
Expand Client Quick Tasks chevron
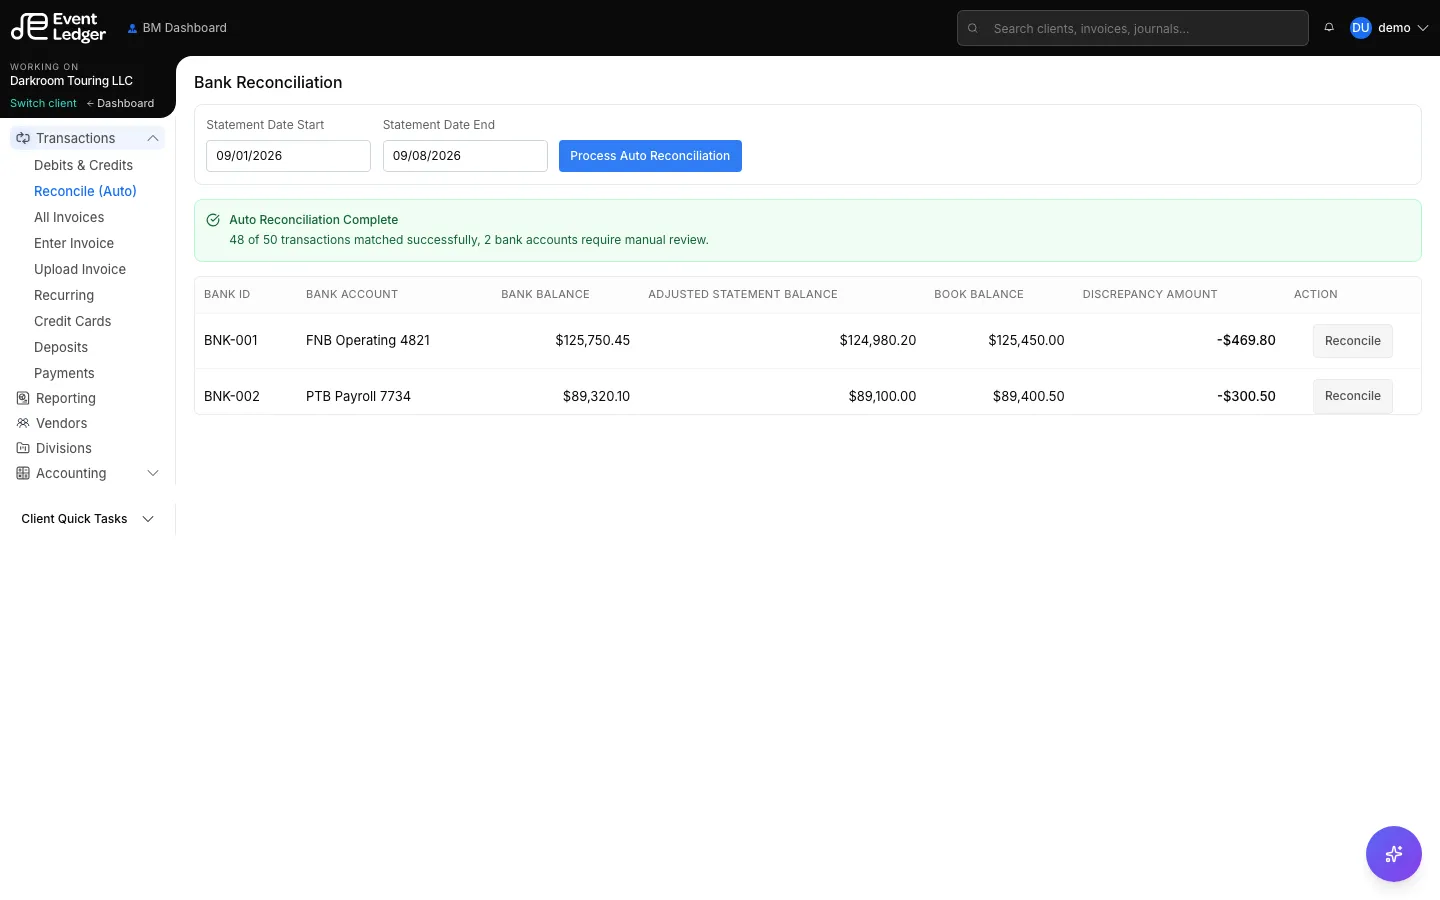click(148, 519)
